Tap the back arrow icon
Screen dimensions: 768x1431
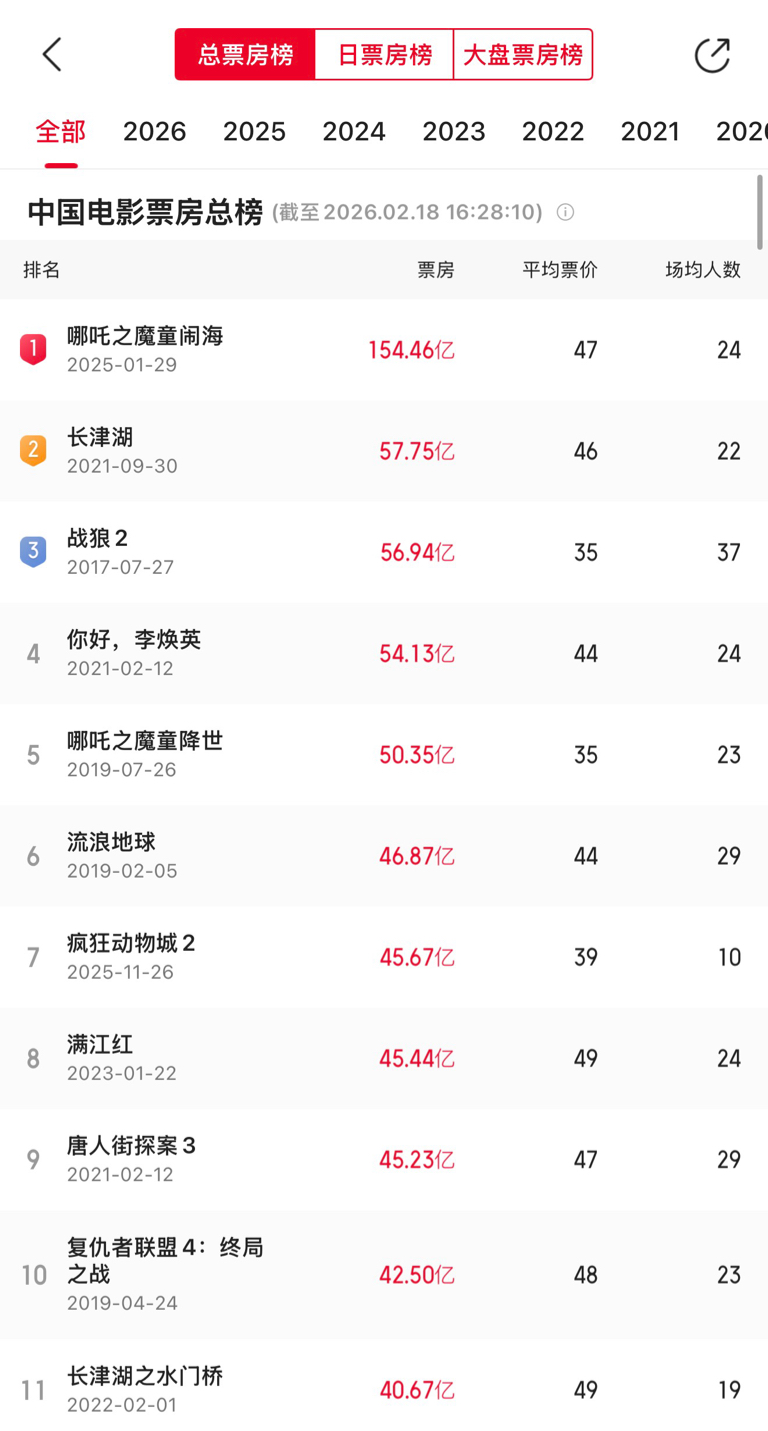(x=53, y=55)
